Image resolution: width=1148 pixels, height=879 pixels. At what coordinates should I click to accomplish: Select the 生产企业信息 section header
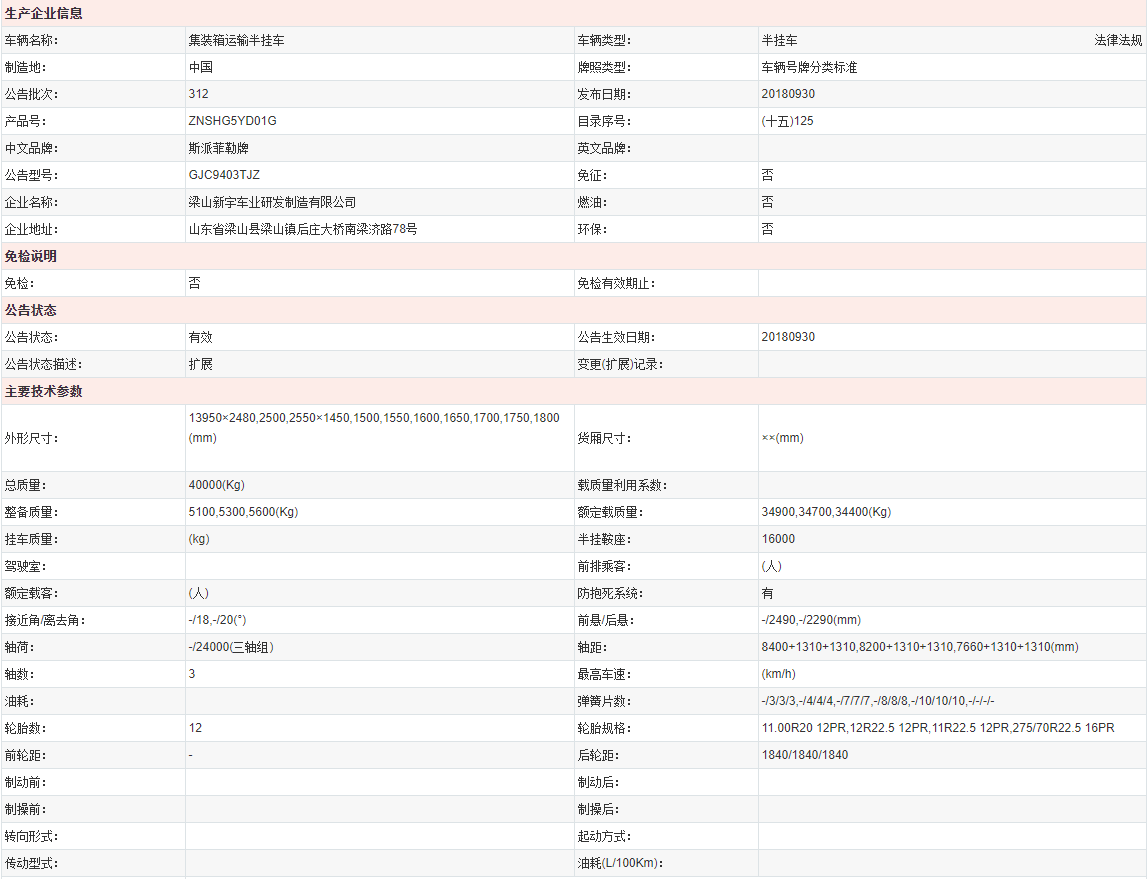pyautogui.click(x=44, y=14)
